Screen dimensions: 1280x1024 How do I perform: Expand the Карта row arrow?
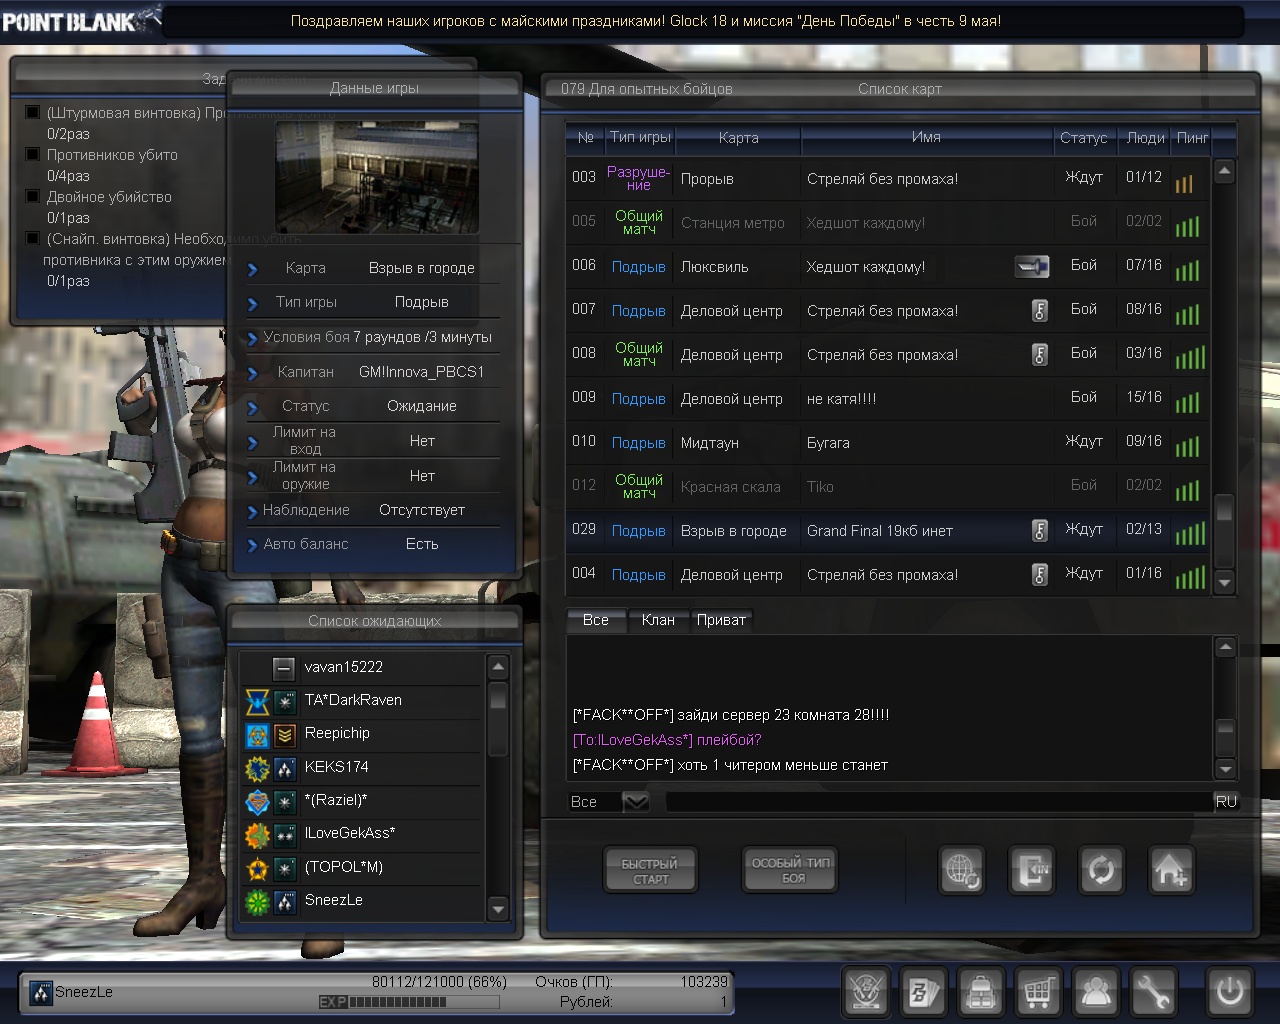253,269
